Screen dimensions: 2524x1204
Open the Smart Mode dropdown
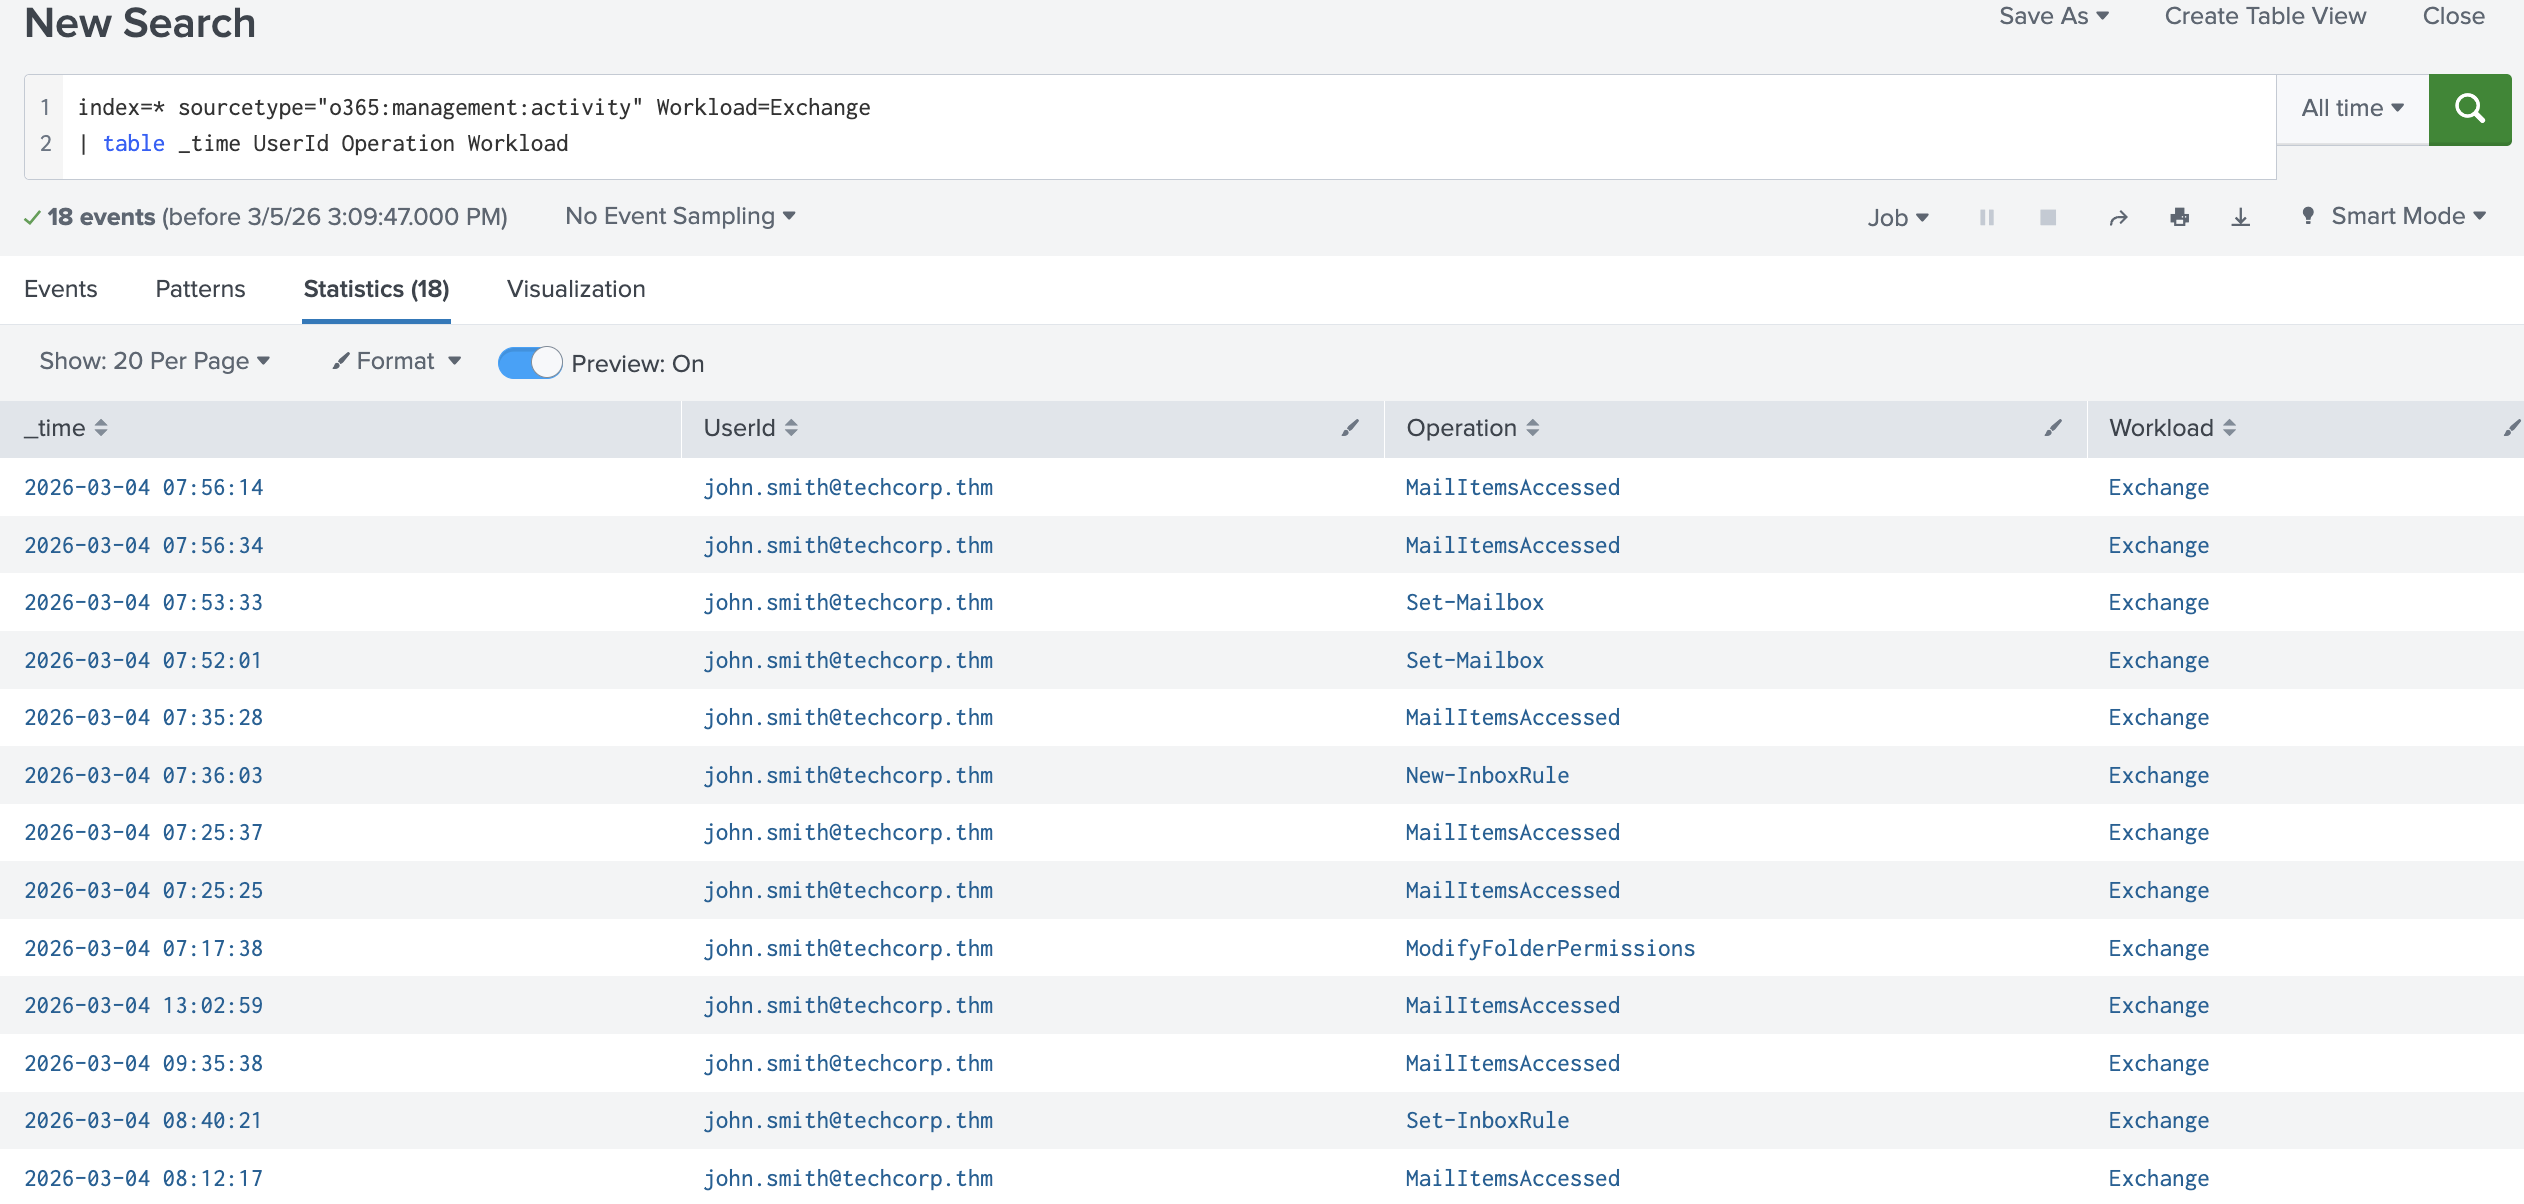(x=2408, y=216)
